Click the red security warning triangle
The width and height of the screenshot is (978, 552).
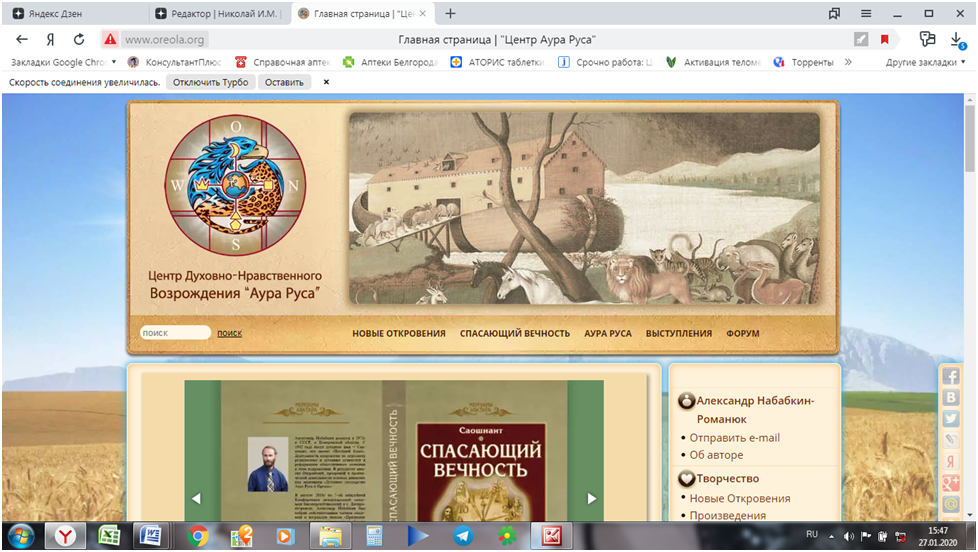pos(110,39)
